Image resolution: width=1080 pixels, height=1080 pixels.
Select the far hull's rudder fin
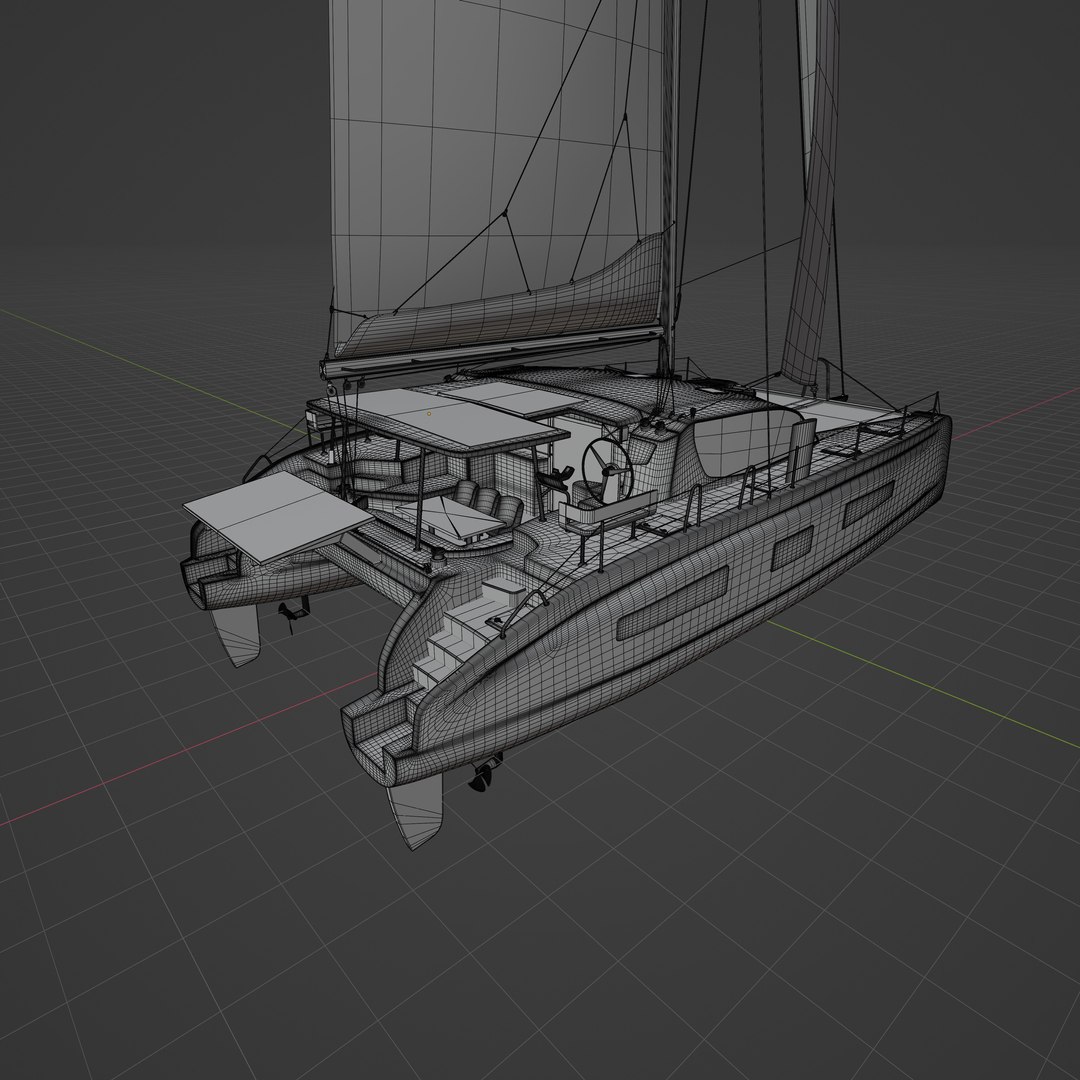236,634
